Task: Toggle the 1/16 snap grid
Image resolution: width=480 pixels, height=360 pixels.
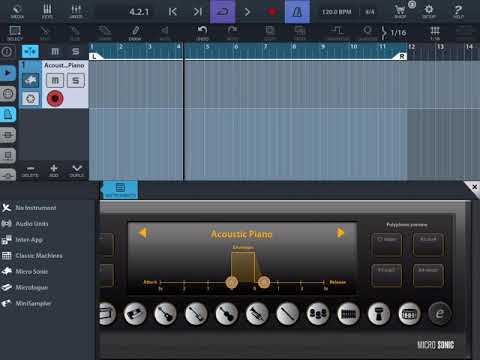Action: (435, 33)
